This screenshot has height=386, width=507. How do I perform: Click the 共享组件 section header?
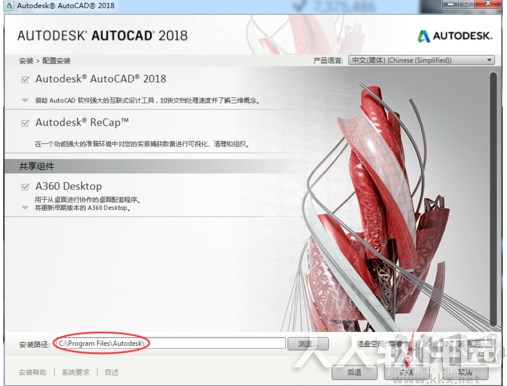pyautogui.click(x=36, y=166)
